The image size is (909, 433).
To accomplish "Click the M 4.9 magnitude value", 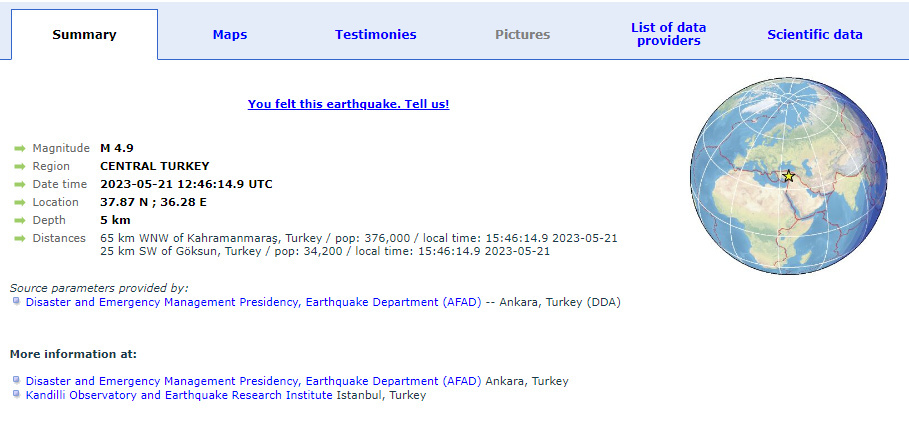I will point(117,148).
